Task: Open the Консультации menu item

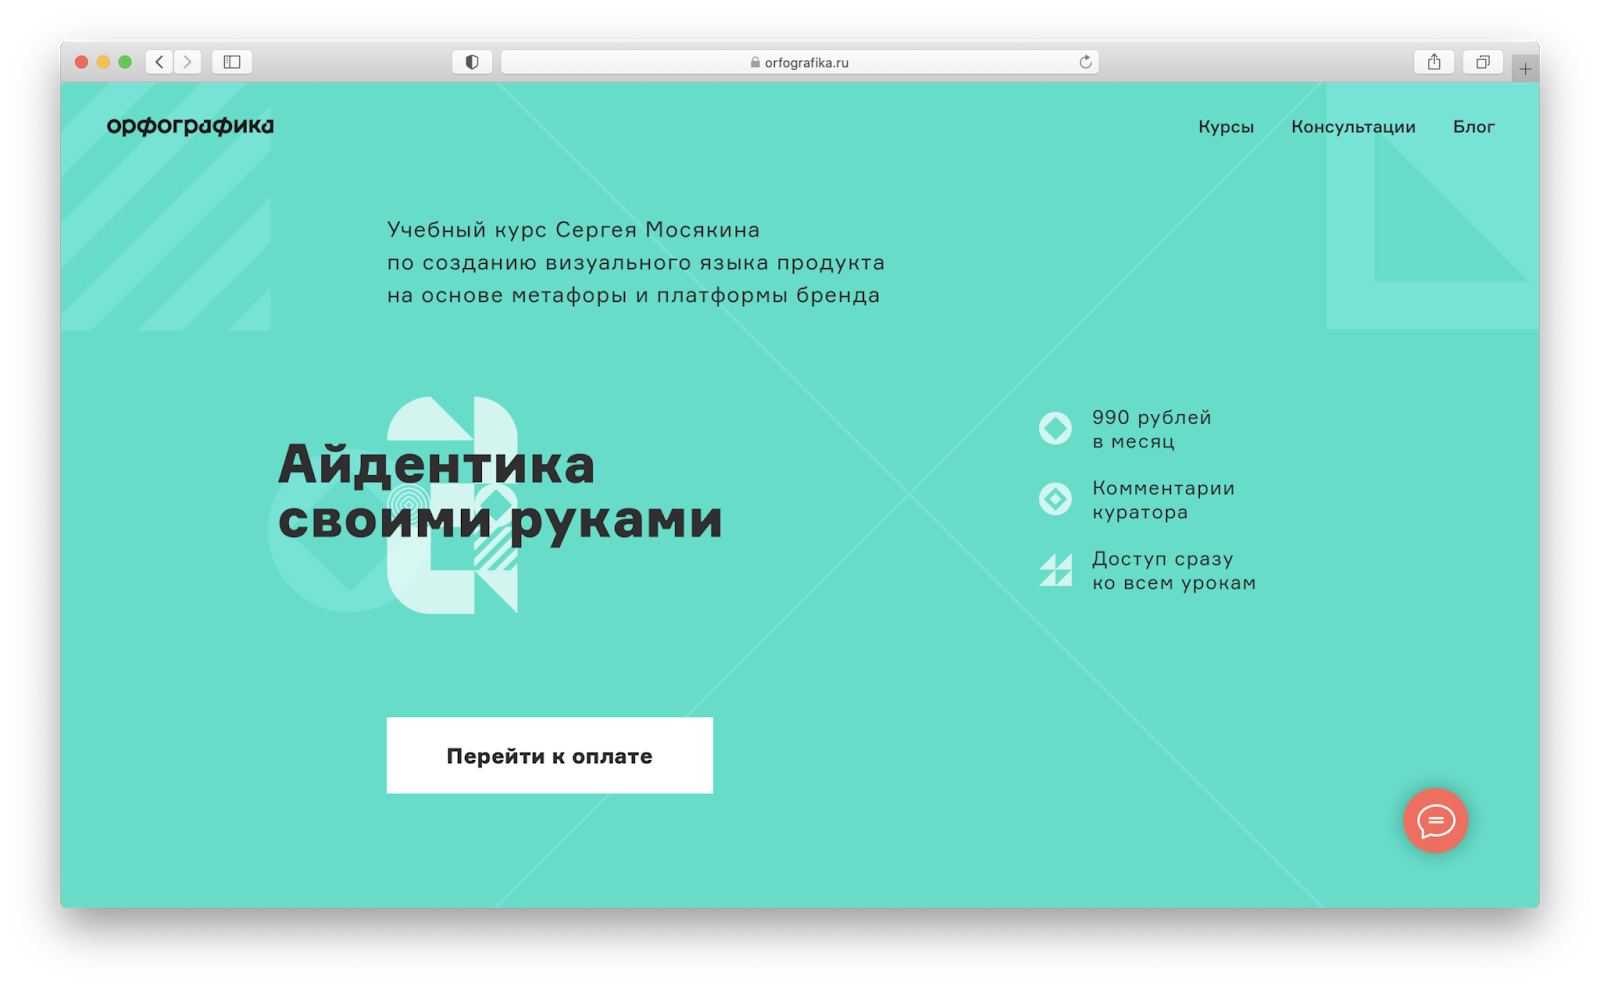Action: click(x=1353, y=127)
